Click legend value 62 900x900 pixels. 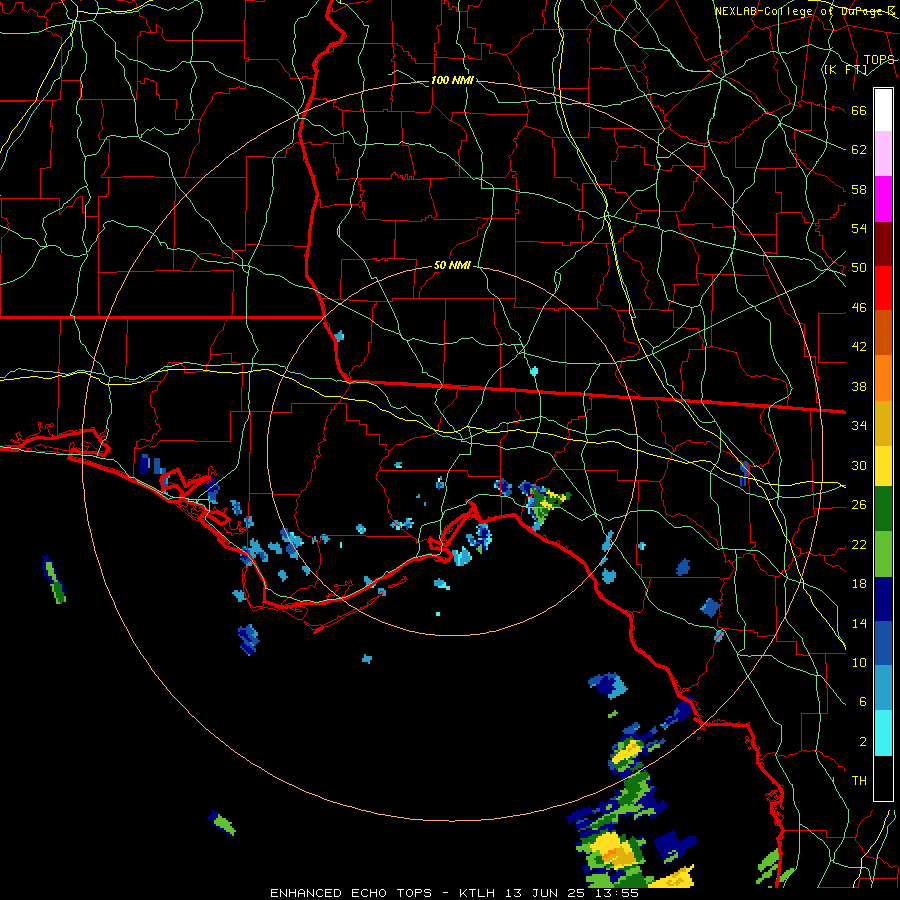(859, 150)
